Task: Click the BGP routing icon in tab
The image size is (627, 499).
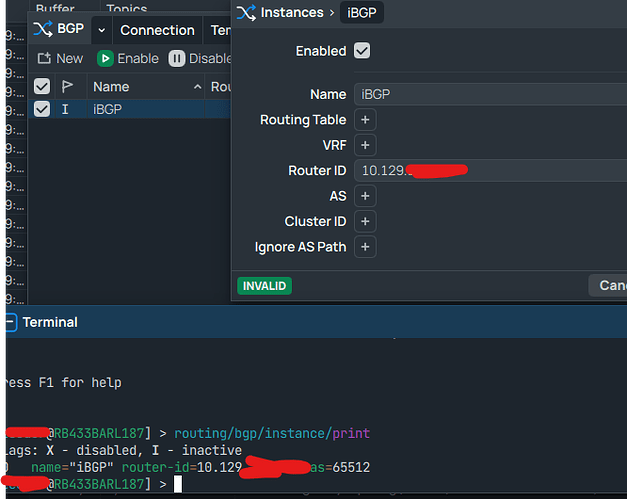Action: point(42,29)
